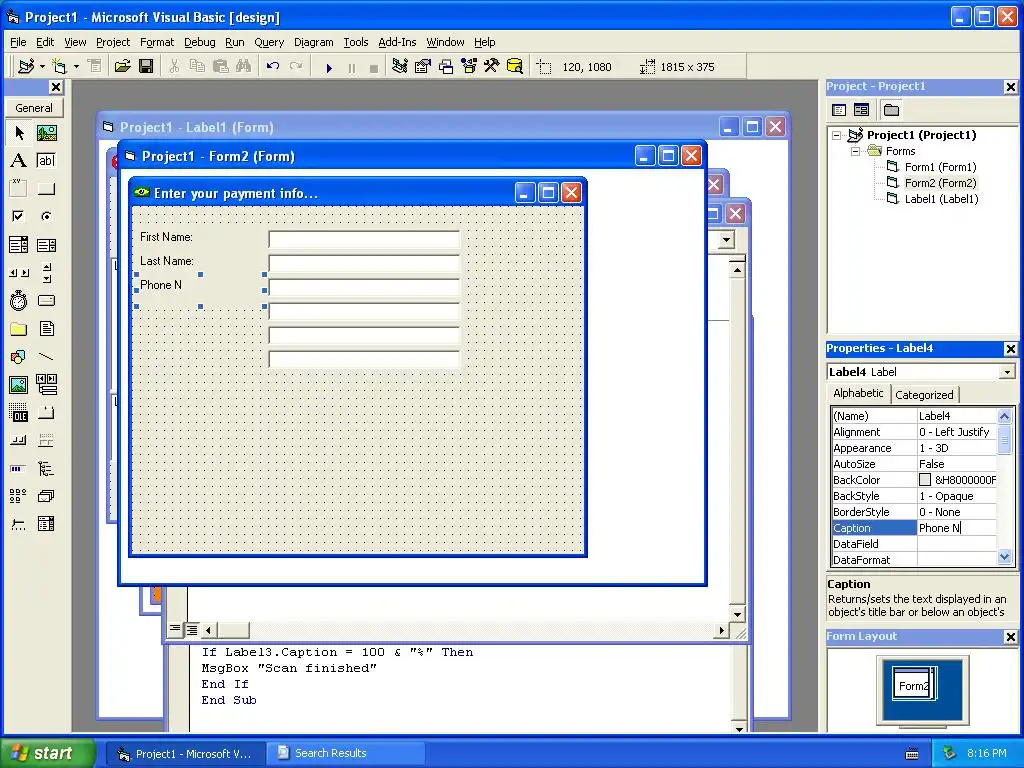The height and width of the screenshot is (768, 1024).
Task: Open the File menu
Action: (x=18, y=42)
